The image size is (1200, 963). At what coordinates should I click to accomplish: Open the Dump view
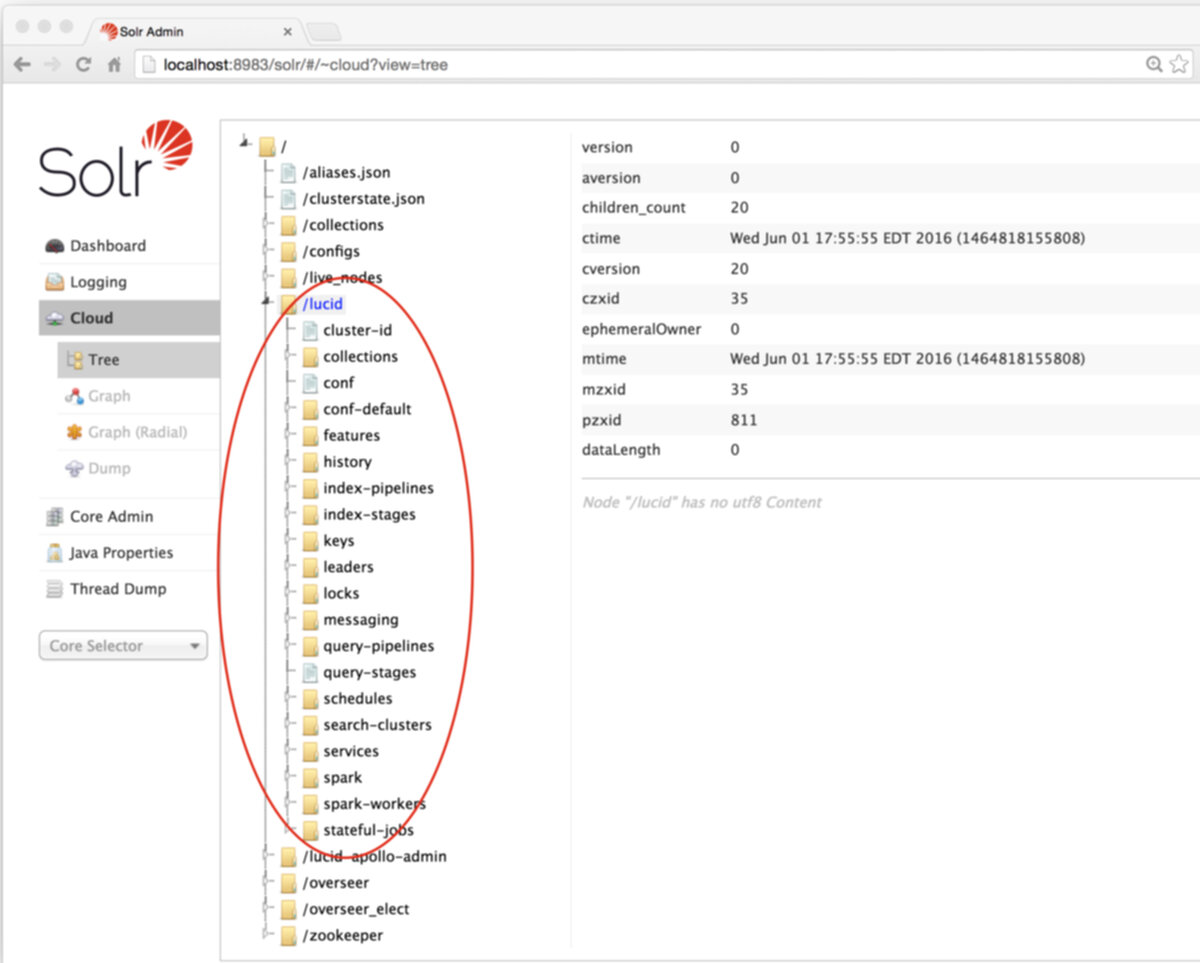pyautogui.click(x=109, y=468)
